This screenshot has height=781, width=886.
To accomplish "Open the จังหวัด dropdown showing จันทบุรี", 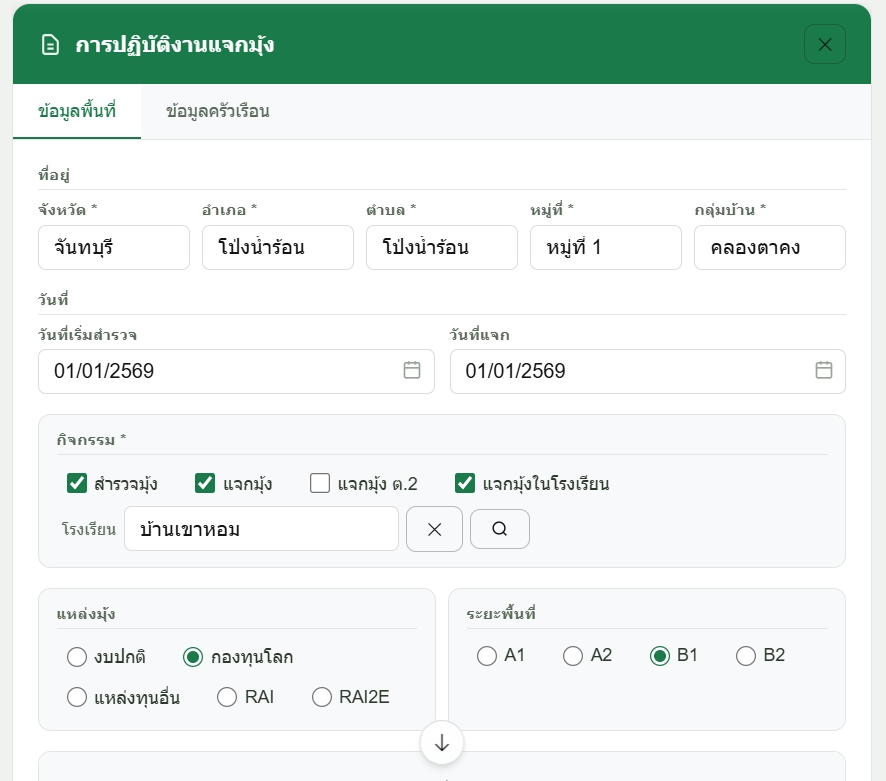I will tap(114, 247).
